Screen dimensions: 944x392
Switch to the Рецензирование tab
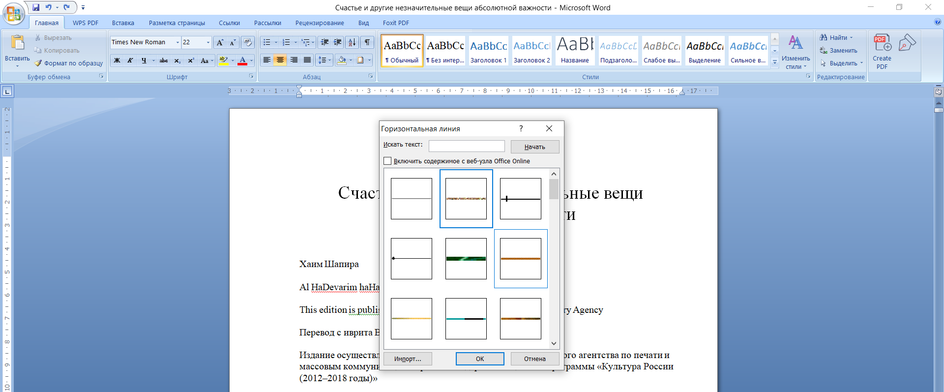320,23
